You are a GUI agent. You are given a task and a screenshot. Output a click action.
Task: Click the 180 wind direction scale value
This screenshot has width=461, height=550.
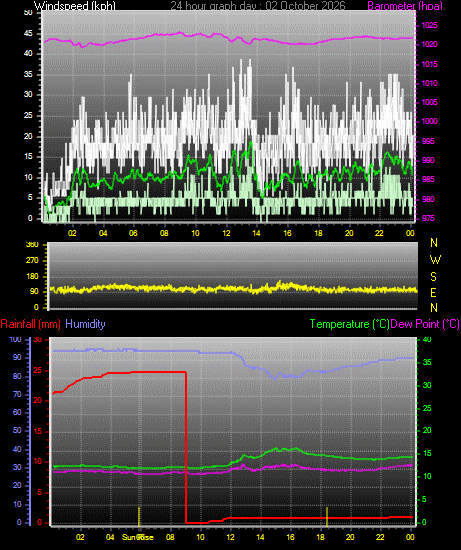tap(32, 276)
